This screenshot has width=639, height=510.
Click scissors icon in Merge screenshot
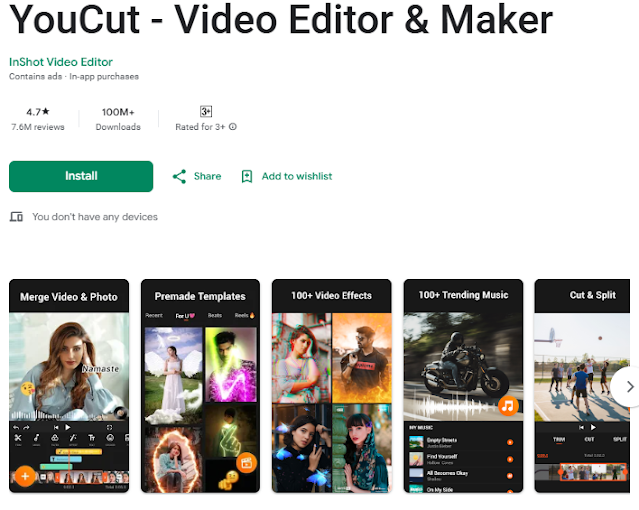click(x=18, y=438)
